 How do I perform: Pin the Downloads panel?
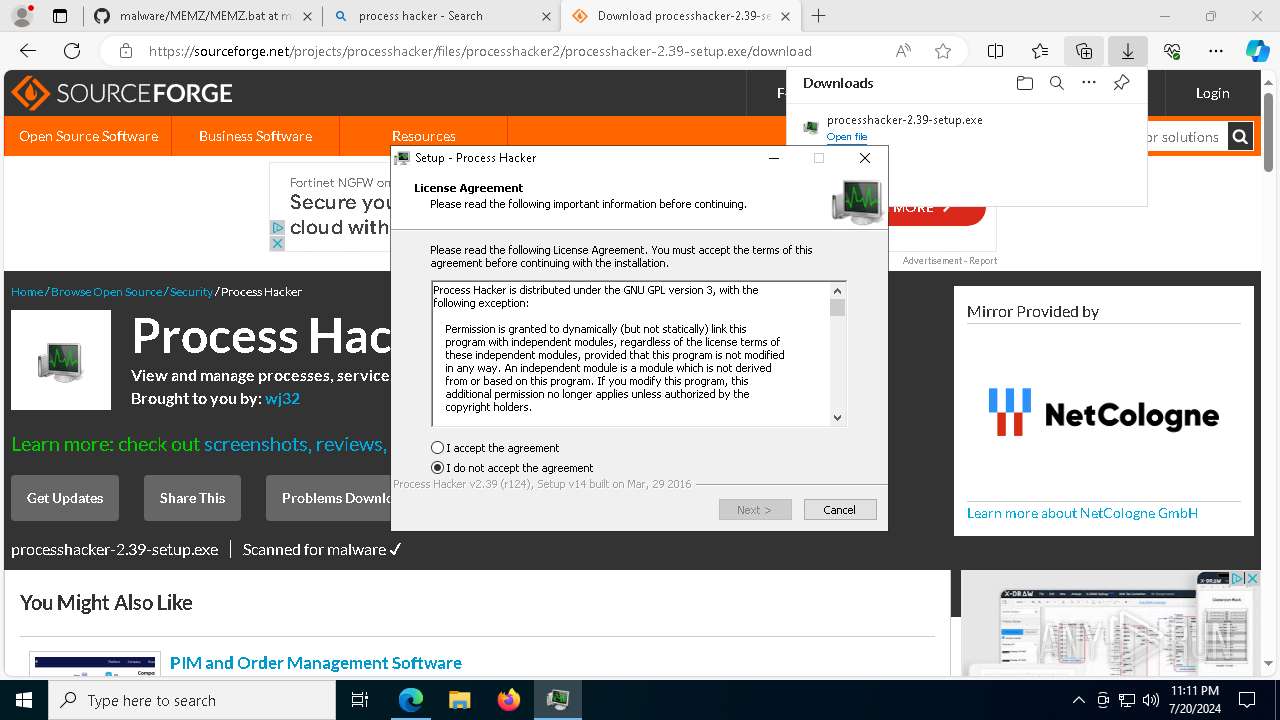pyautogui.click(x=1121, y=84)
